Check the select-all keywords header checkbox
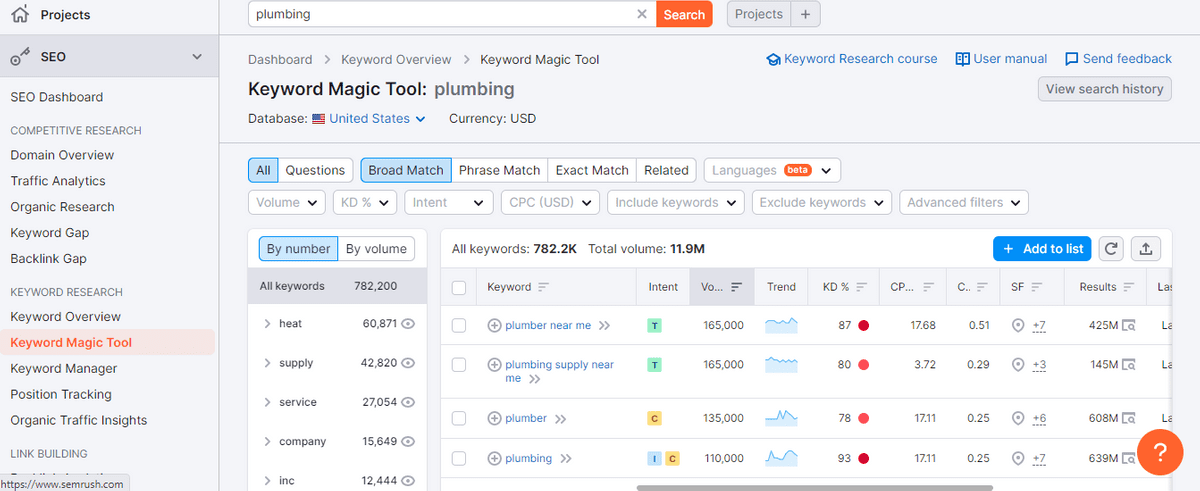 459,288
